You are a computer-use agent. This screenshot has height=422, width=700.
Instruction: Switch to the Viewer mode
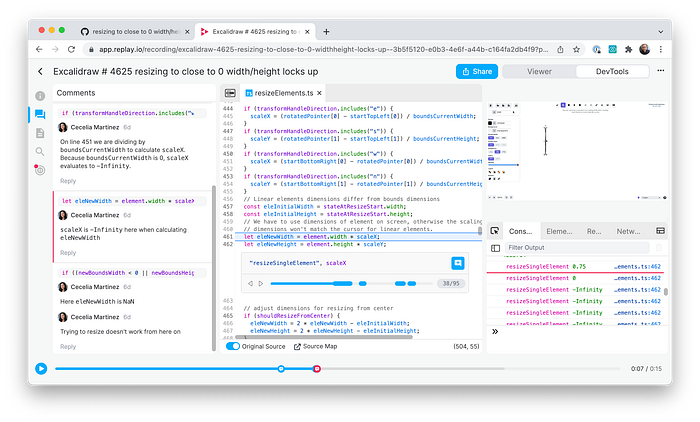[538, 71]
